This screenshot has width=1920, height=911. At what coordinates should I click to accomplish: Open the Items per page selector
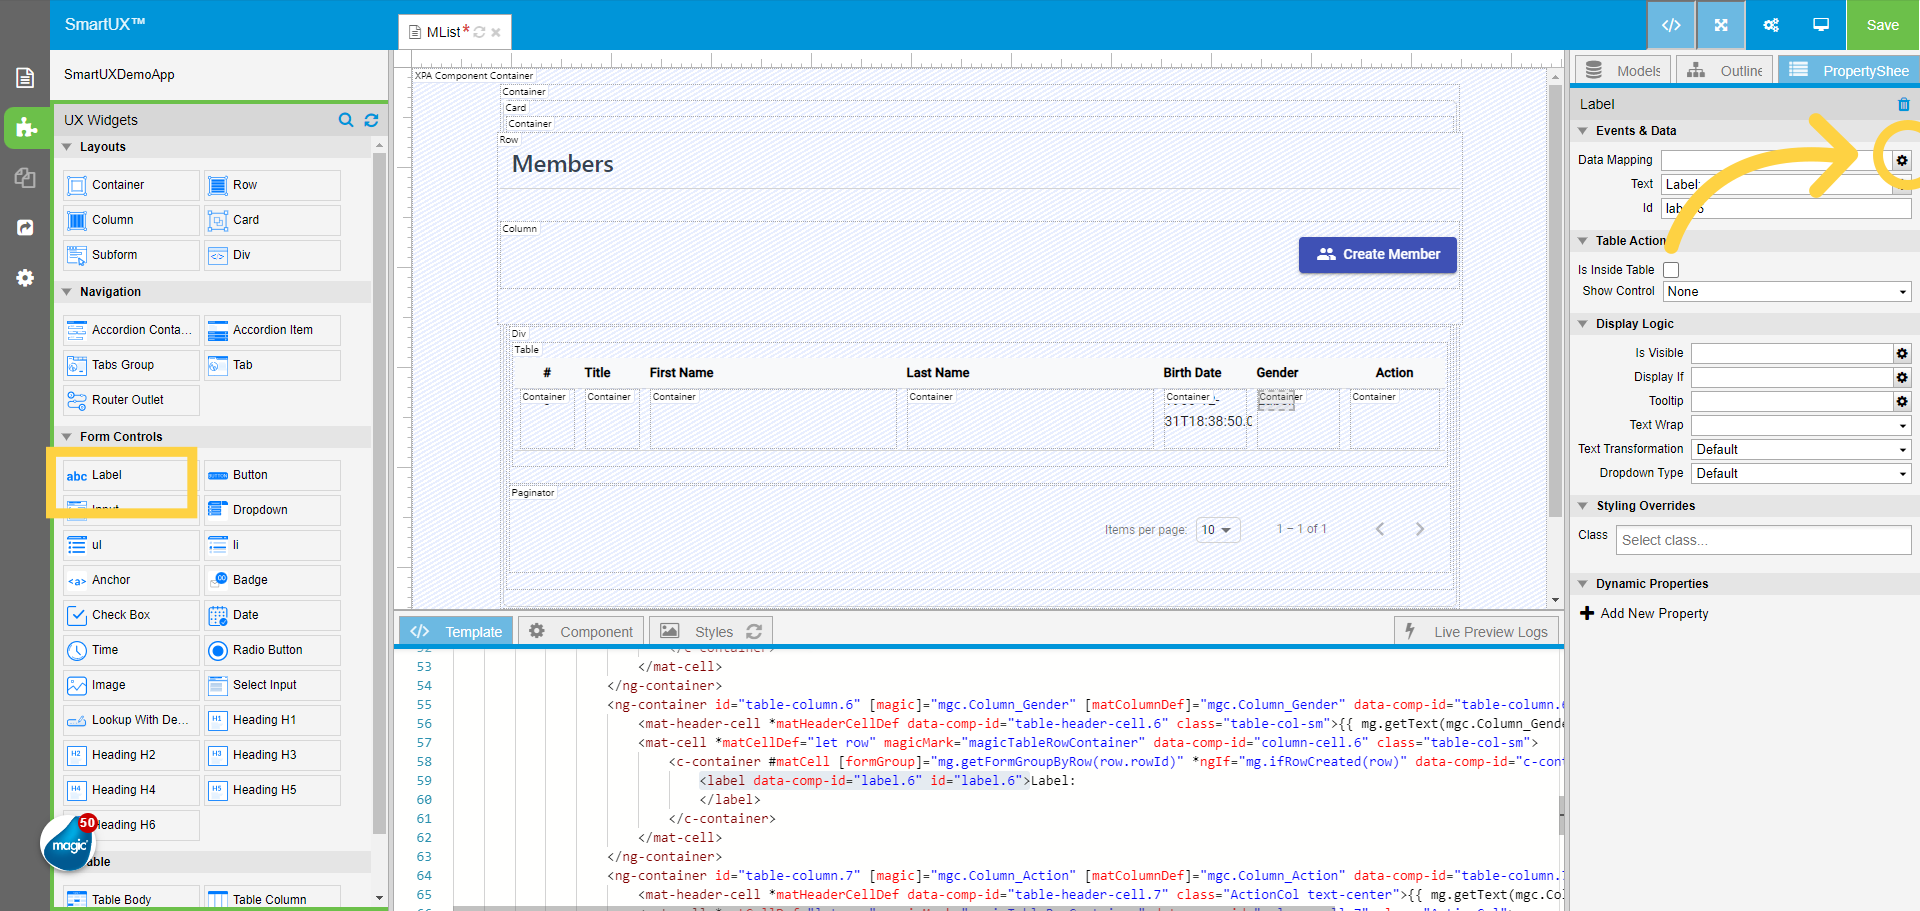[x=1217, y=529]
